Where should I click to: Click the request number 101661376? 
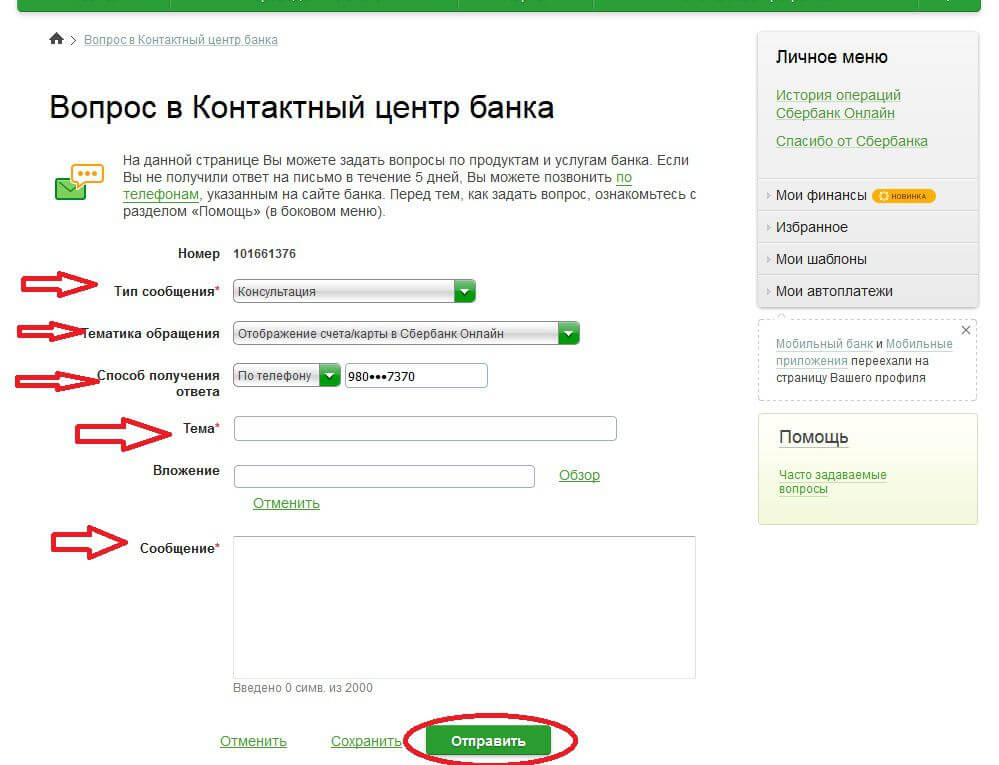click(264, 254)
